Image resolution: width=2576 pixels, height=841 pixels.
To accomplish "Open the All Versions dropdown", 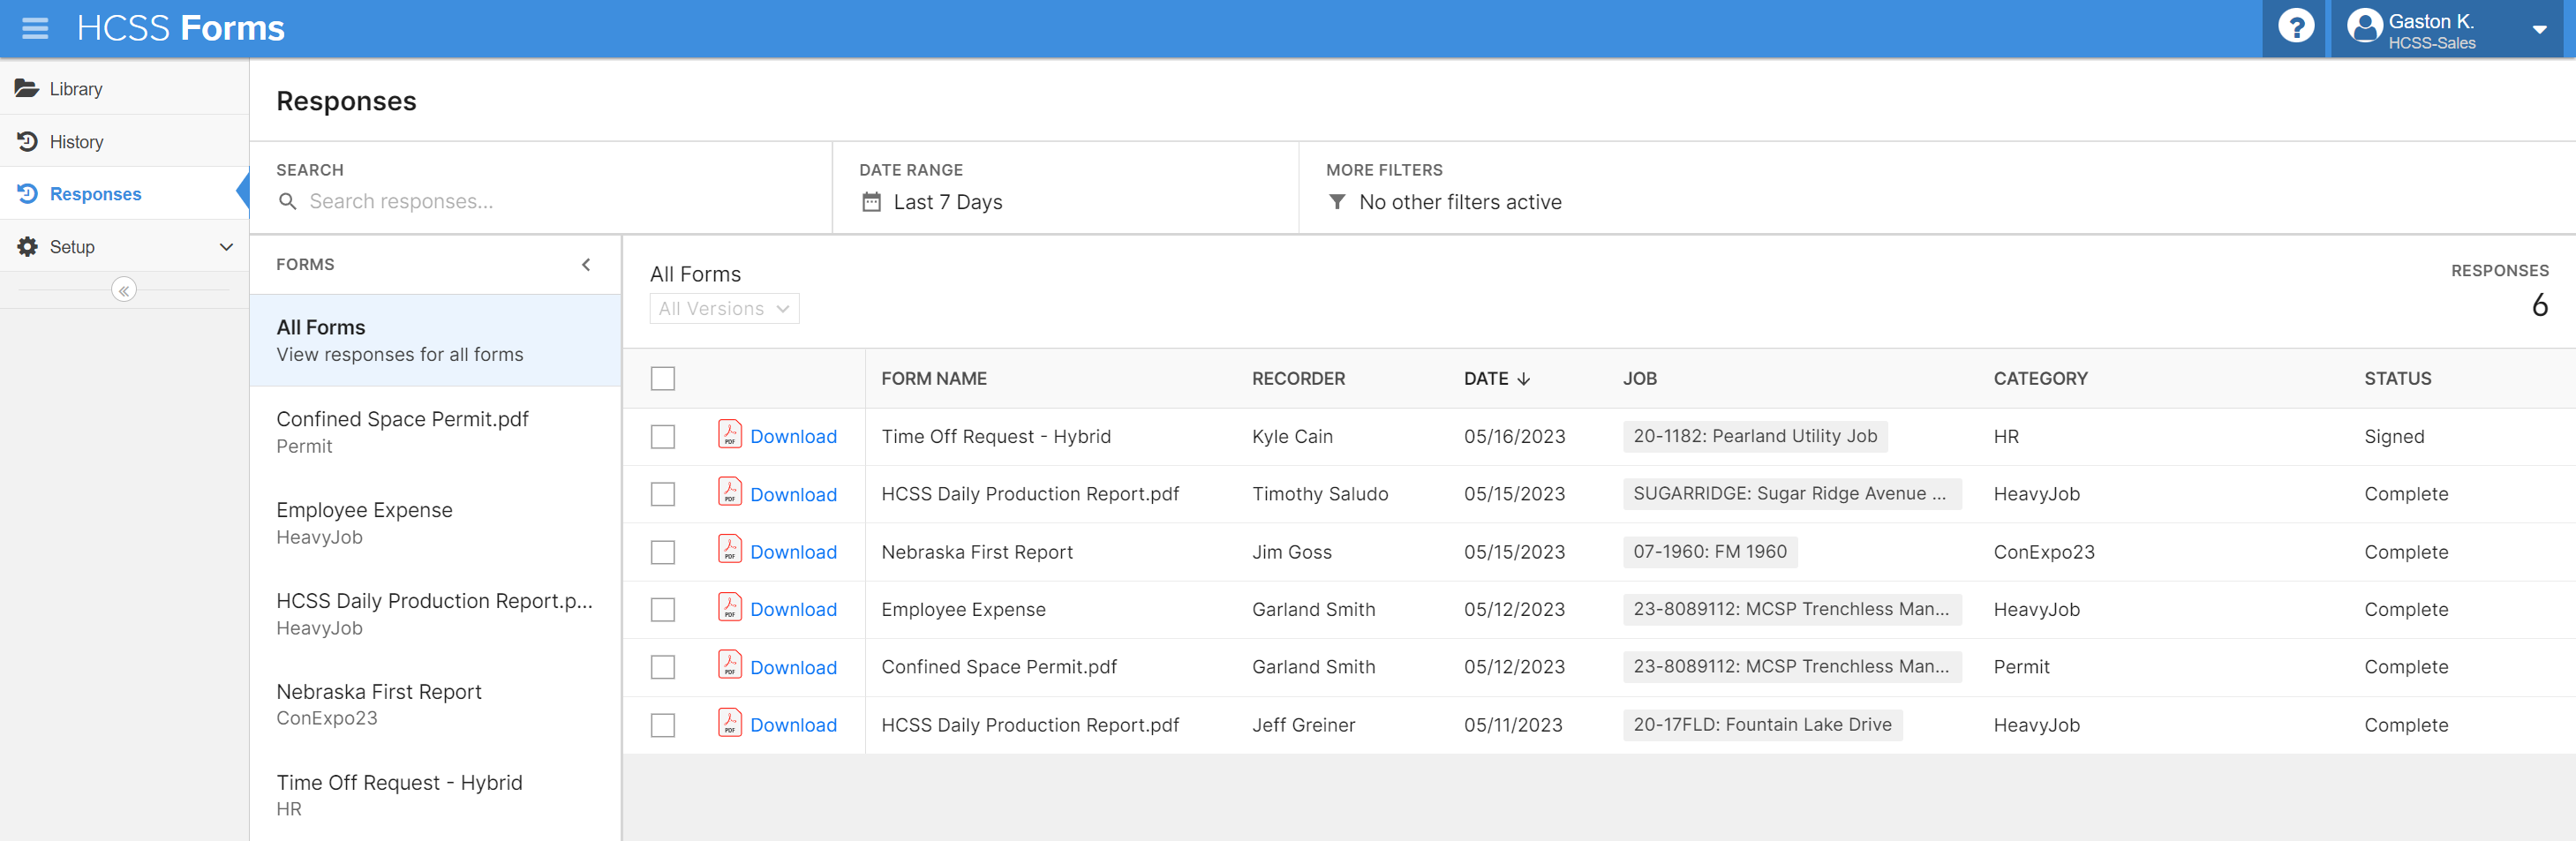I will coord(724,309).
